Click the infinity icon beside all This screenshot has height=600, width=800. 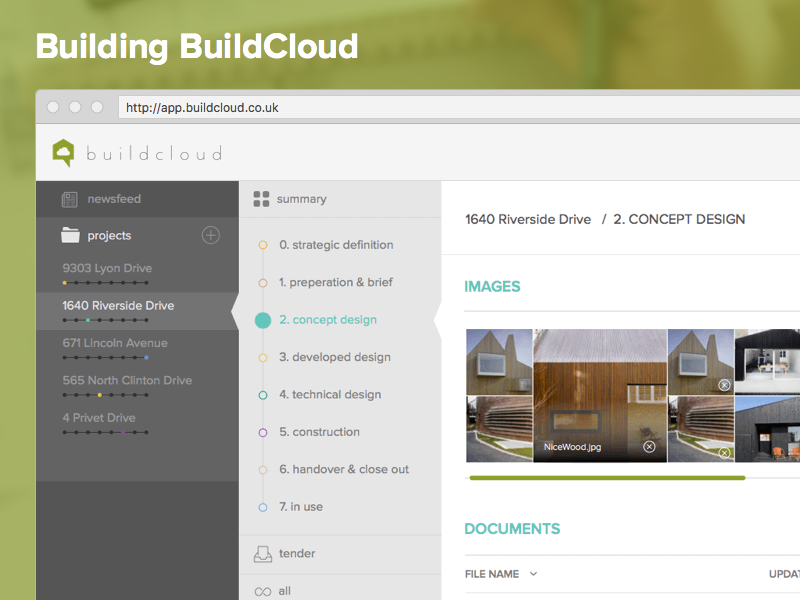tap(263, 592)
